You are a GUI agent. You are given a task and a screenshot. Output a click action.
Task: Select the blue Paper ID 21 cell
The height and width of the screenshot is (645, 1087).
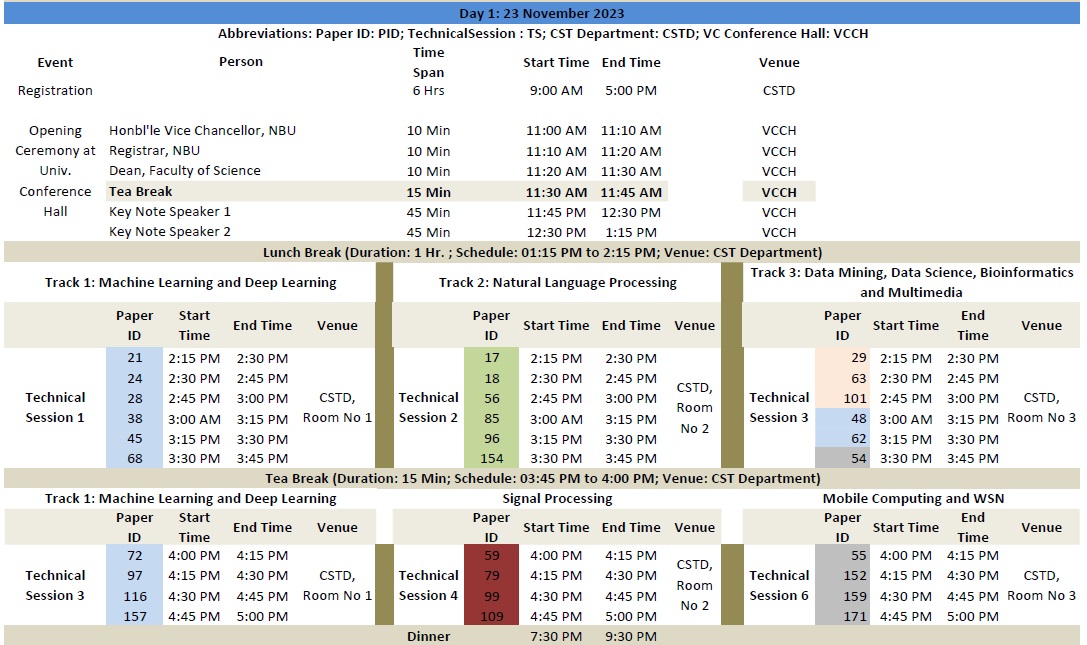coord(135,359)
